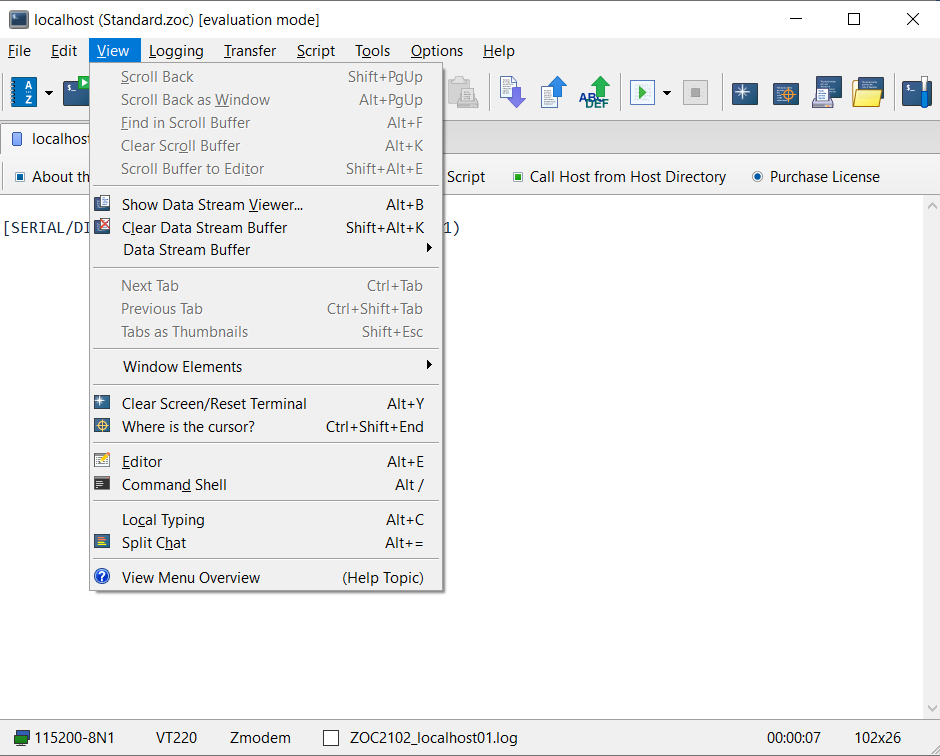Image resolution: width=940 pixels, height=756 pixels.
Task: Click the View Menu Overview help icon
Action: [103, 577]
